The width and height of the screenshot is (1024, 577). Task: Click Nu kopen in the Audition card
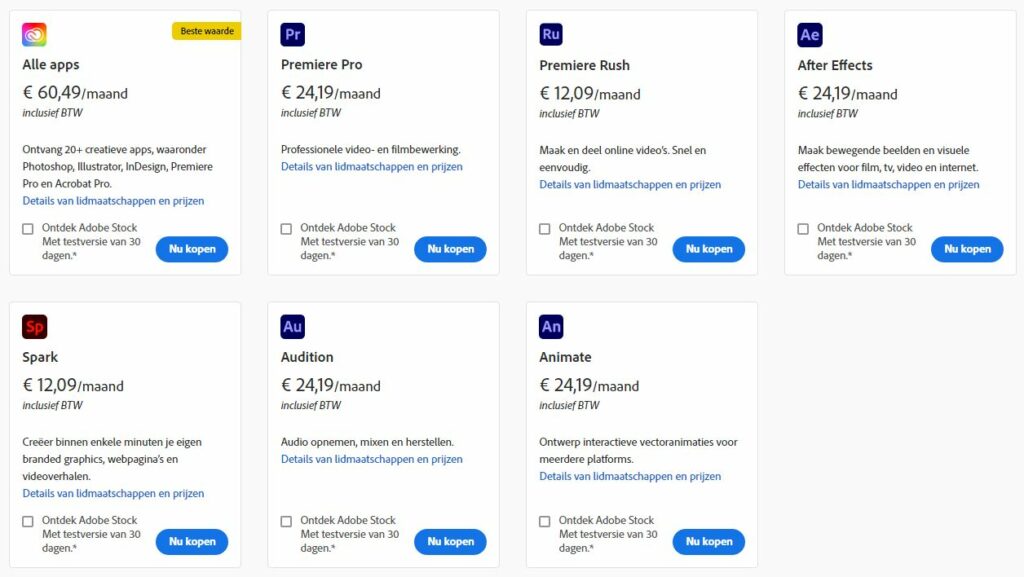click(x=450, y=541)
